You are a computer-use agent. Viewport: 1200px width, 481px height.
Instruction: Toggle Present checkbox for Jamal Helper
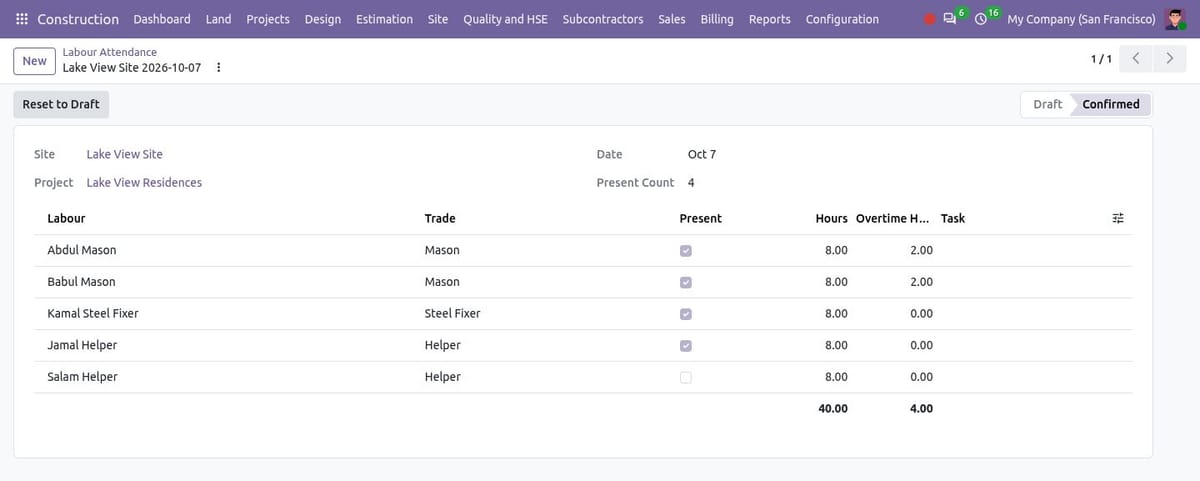pyautogui.click(x=685, y=346)
